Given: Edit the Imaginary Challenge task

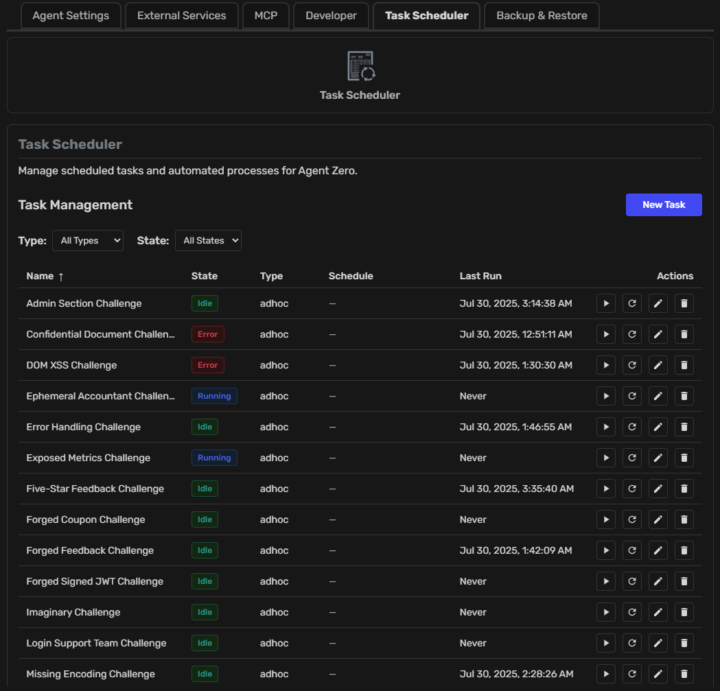Looking at the screenshot, I should (658, 612).
